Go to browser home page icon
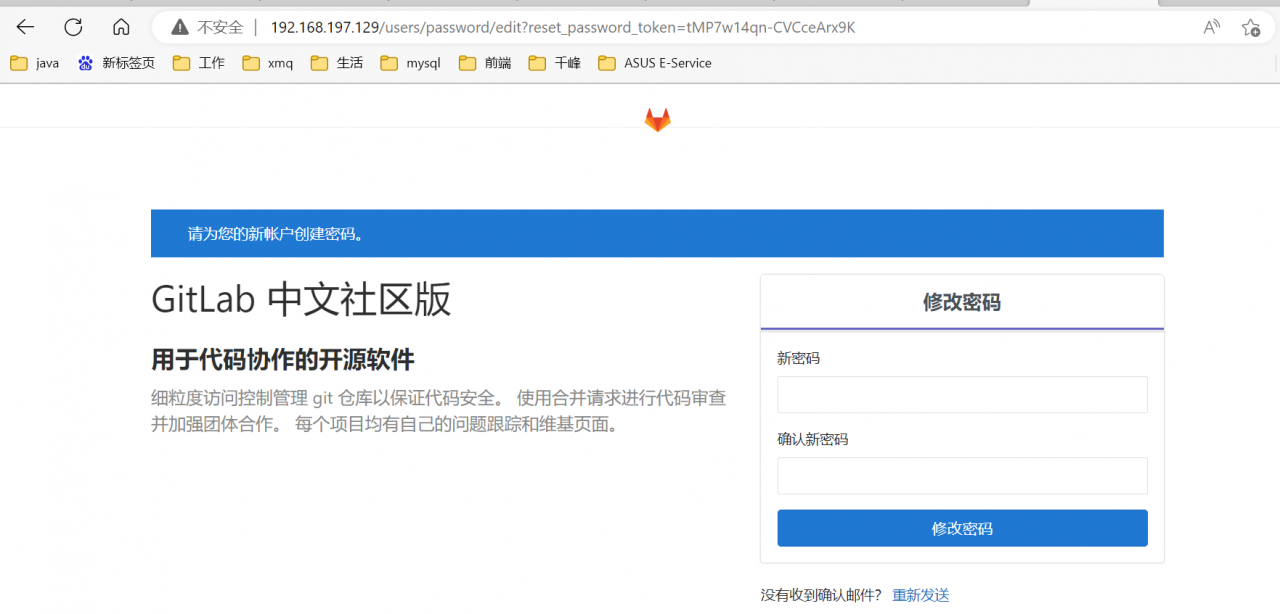Image resolution: width=1280 pixels, height=614 pixels. (121, 27)
